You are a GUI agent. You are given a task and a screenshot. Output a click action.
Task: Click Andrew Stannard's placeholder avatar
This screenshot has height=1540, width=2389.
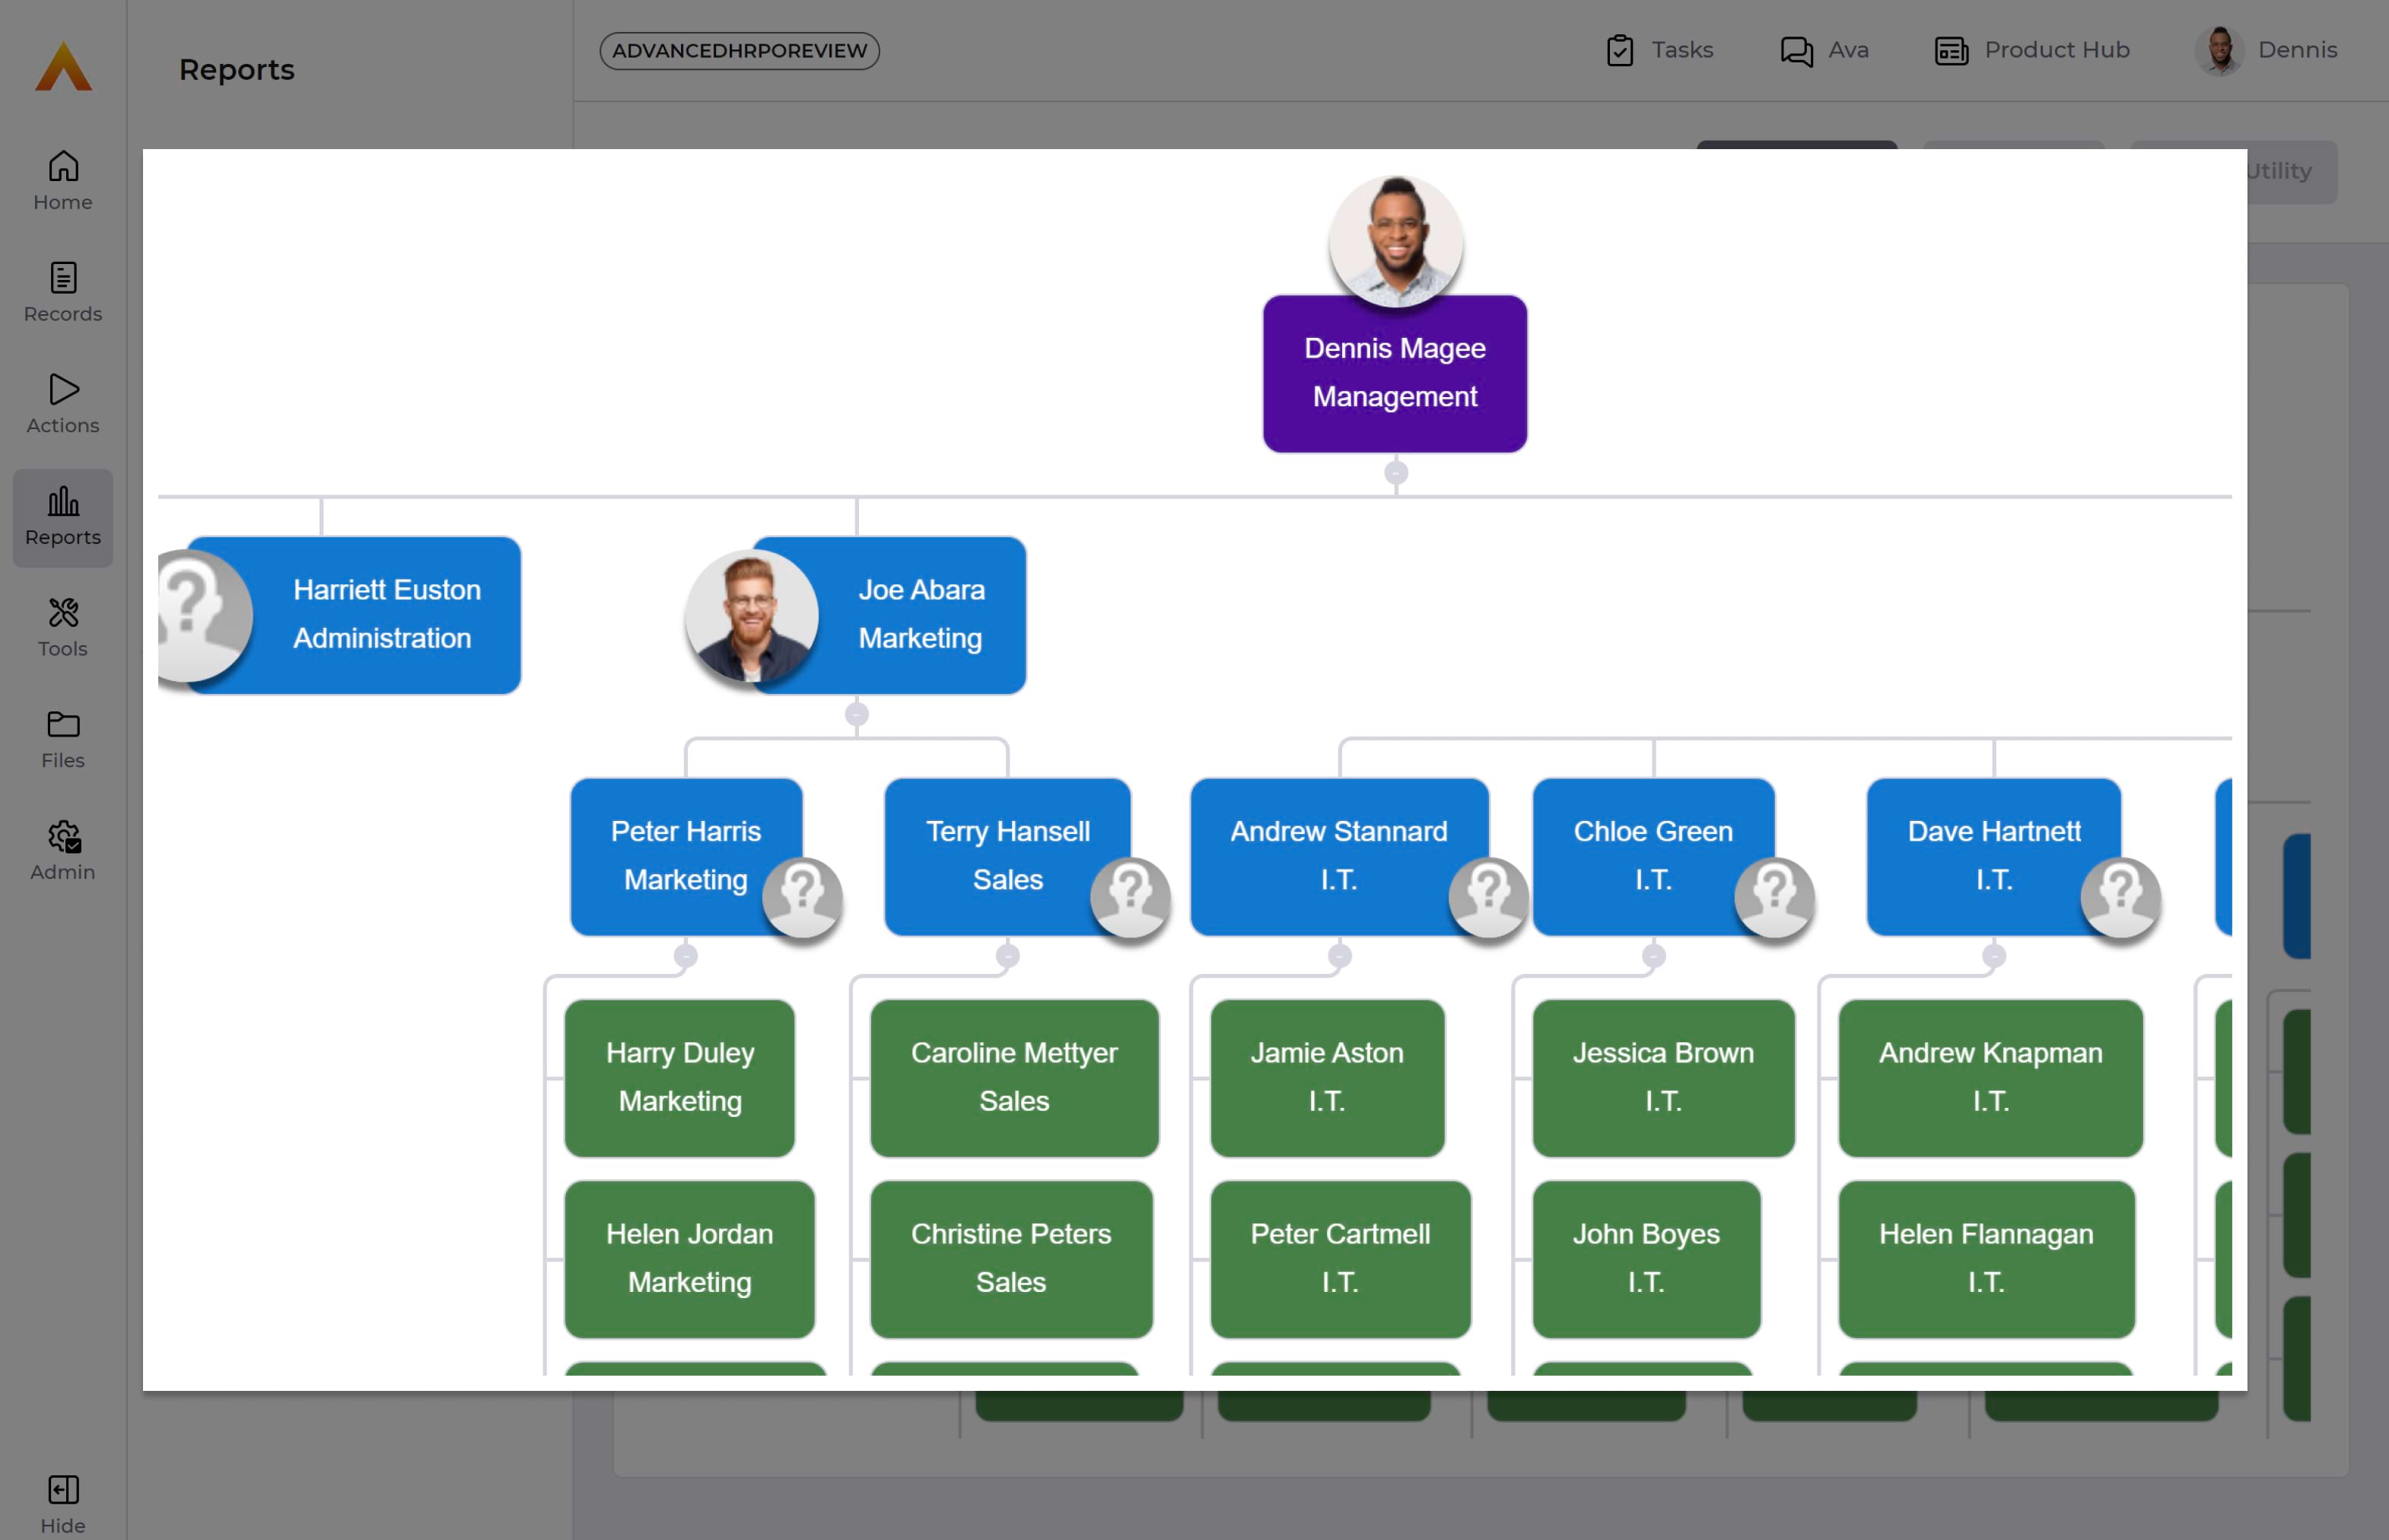point(1488,897)
